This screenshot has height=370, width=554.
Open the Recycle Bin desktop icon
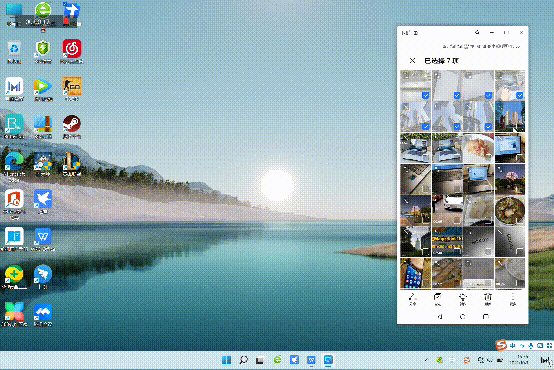pyautogui.click(x=14, y=52)
